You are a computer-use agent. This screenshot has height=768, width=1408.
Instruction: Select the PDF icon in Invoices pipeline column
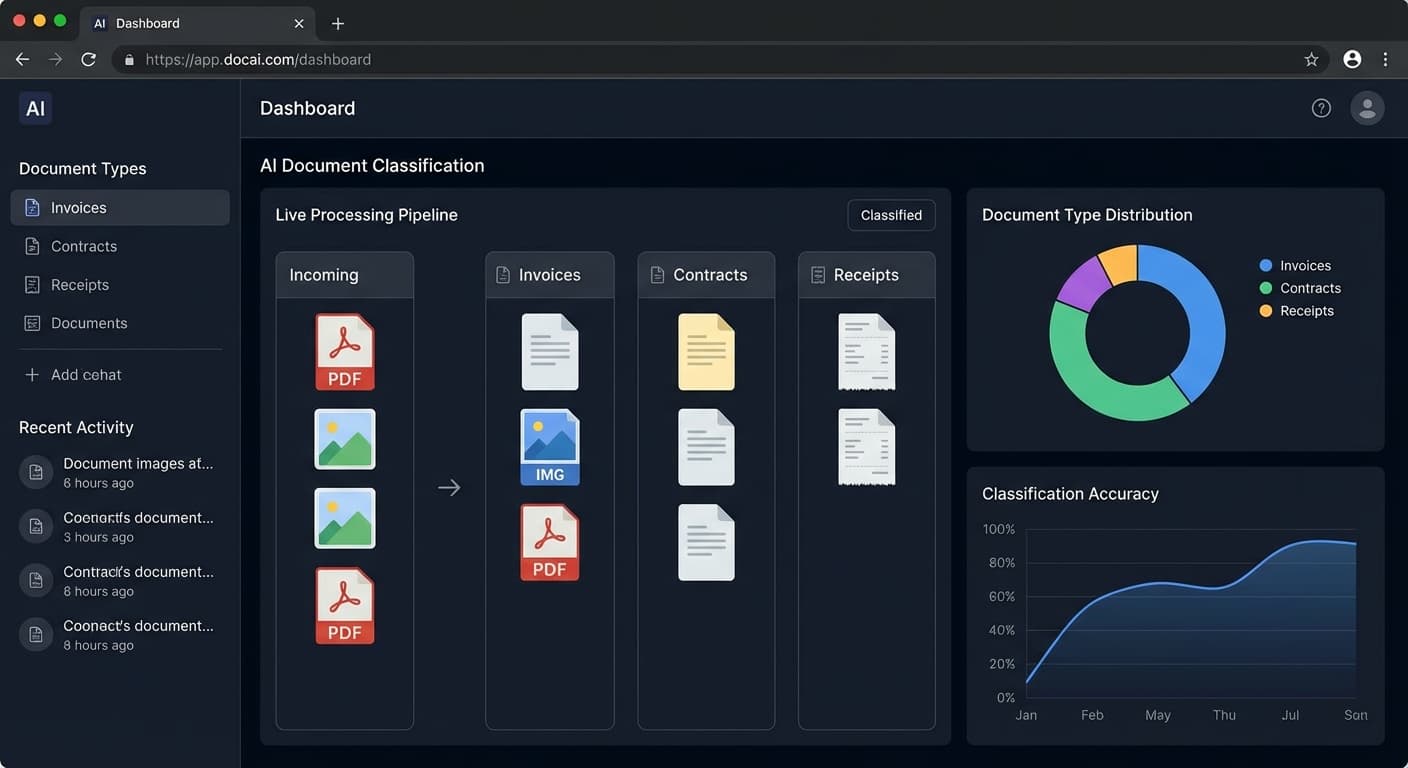click(x=550, y=542)
